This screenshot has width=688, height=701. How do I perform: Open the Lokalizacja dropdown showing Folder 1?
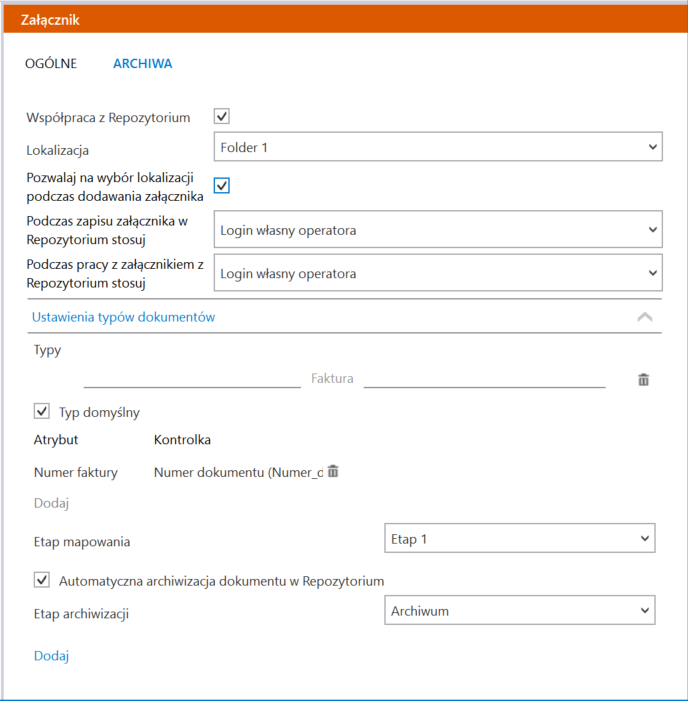(438, 147)
